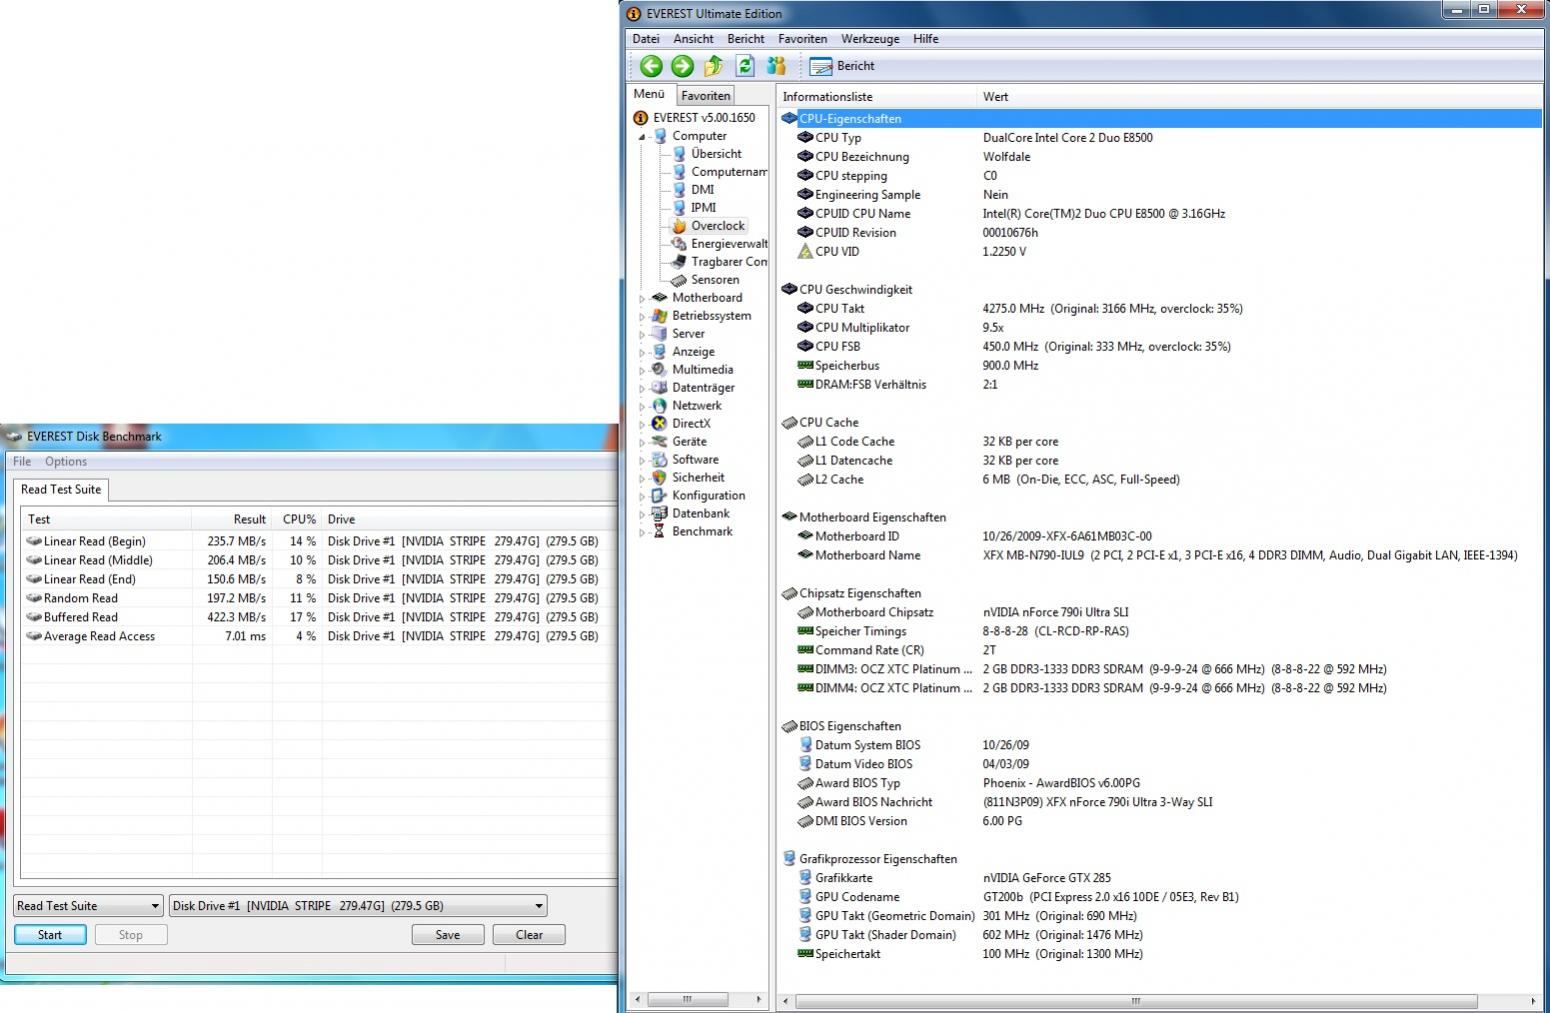Select the CPU-Eigenschaften header row
This screenshot has height=1013, width=1550.
(x=1160, y=119)
